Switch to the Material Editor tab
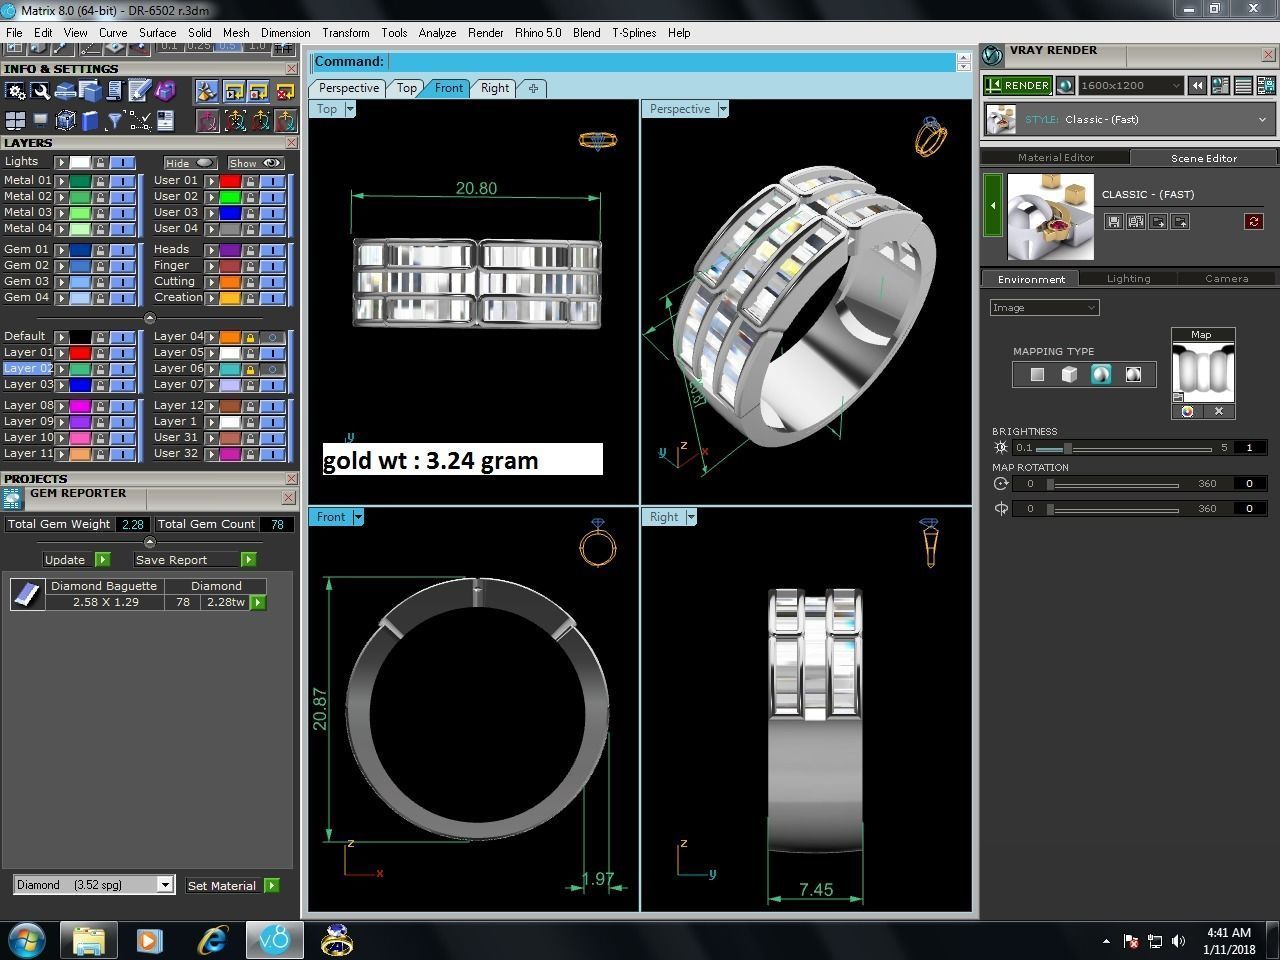This screenshot has height=960, width=1280. coord(1055,158)
